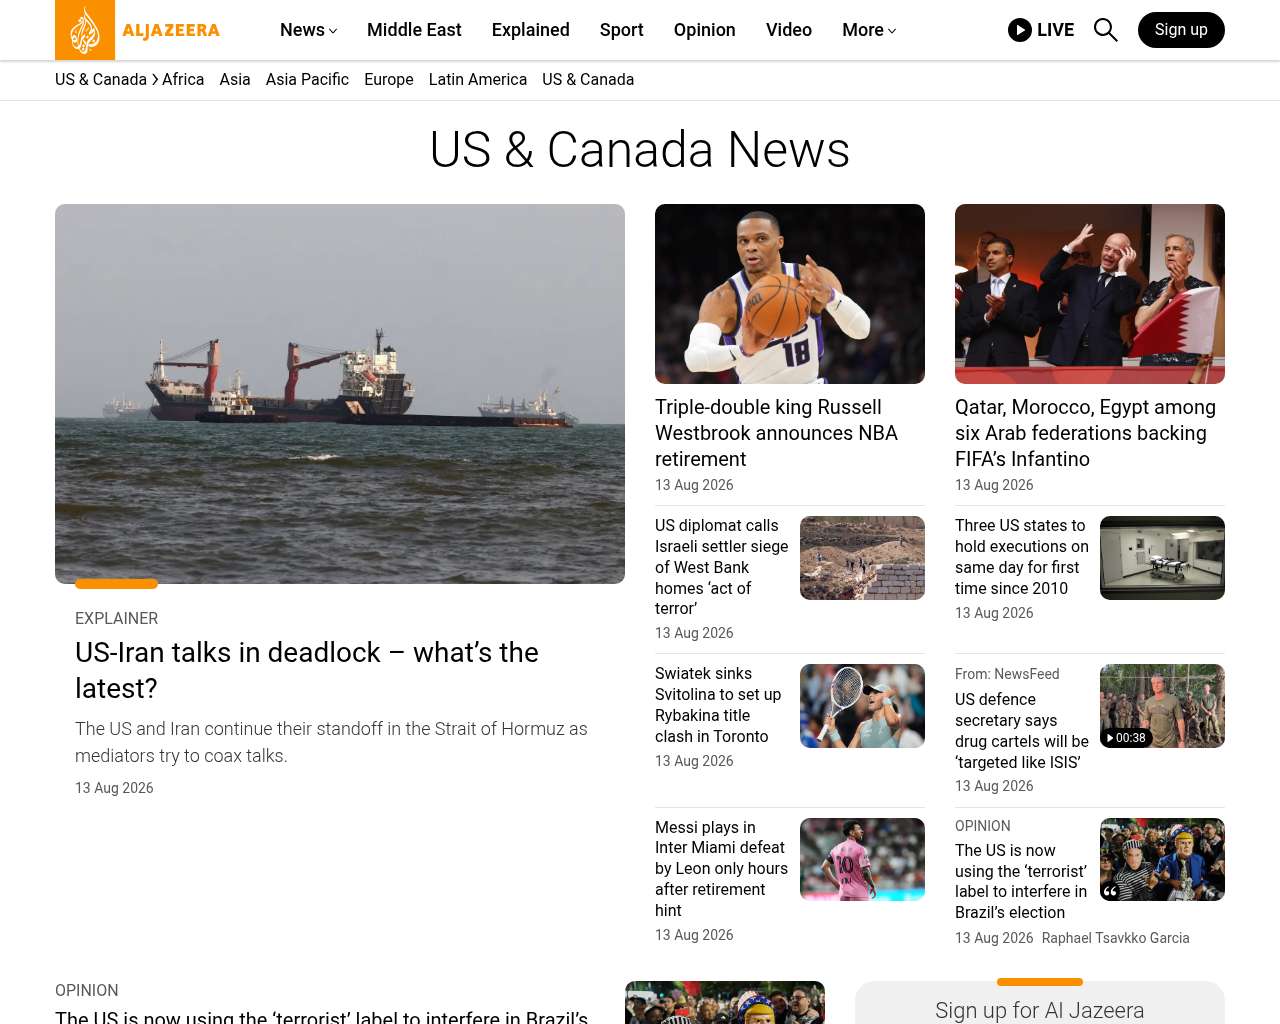Select Asia Pacific in the region bar

(x=307, y=80)
